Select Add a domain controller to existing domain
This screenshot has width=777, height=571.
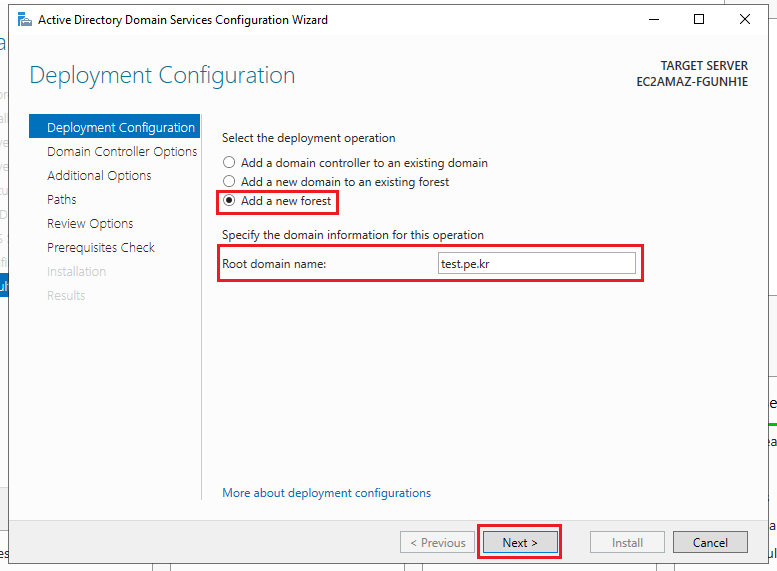click(355, 163)
